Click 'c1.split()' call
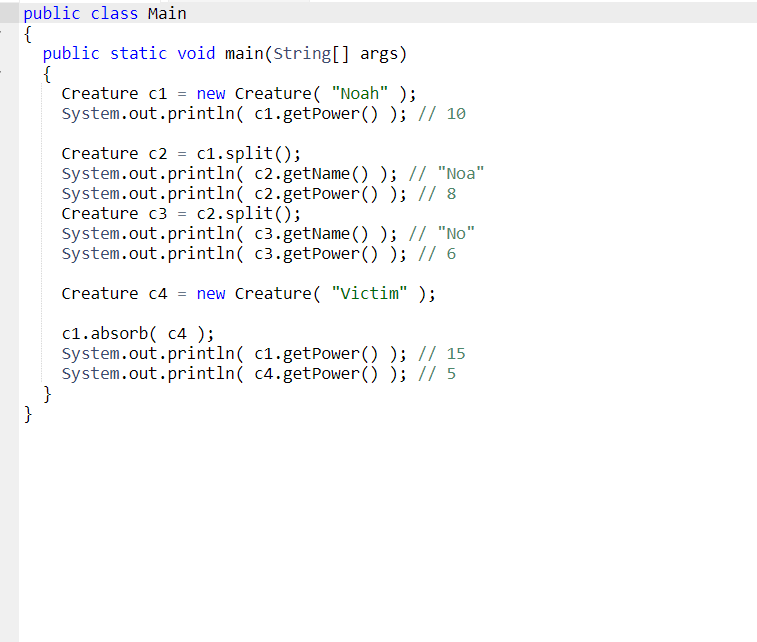Screen dimensions: 757x642 click(244, 154)
